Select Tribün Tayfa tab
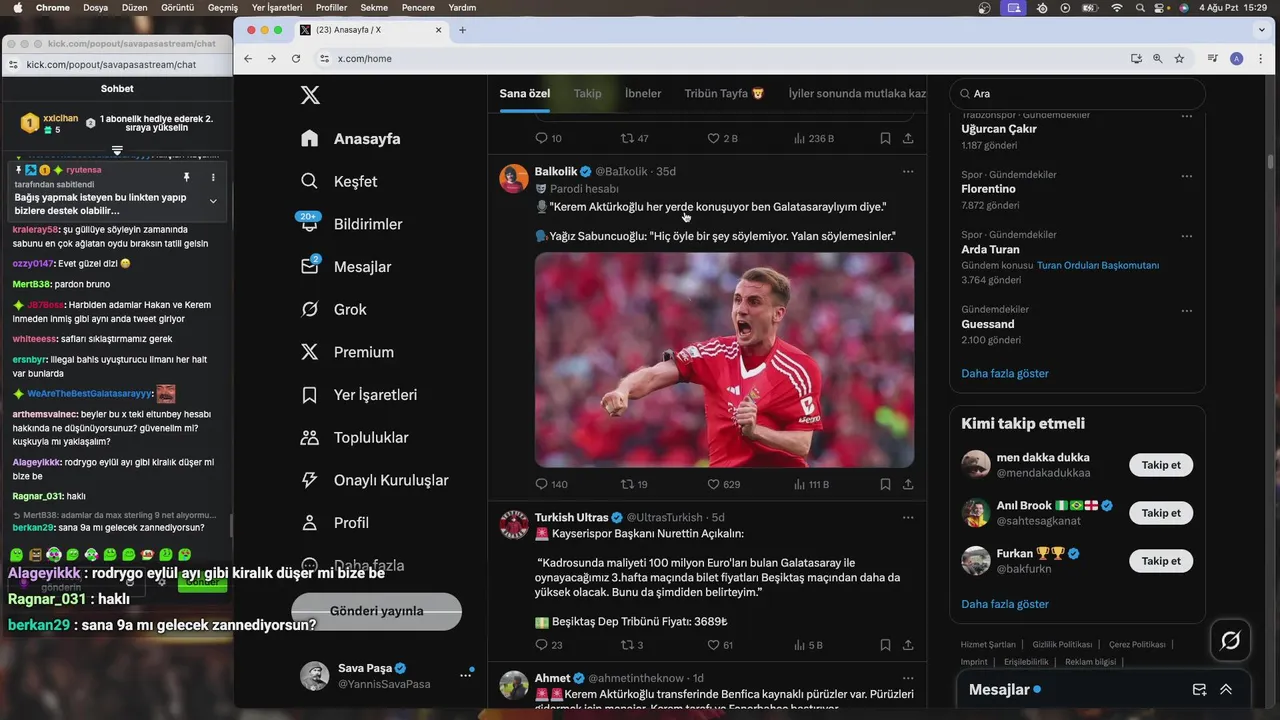 [724, 93]
